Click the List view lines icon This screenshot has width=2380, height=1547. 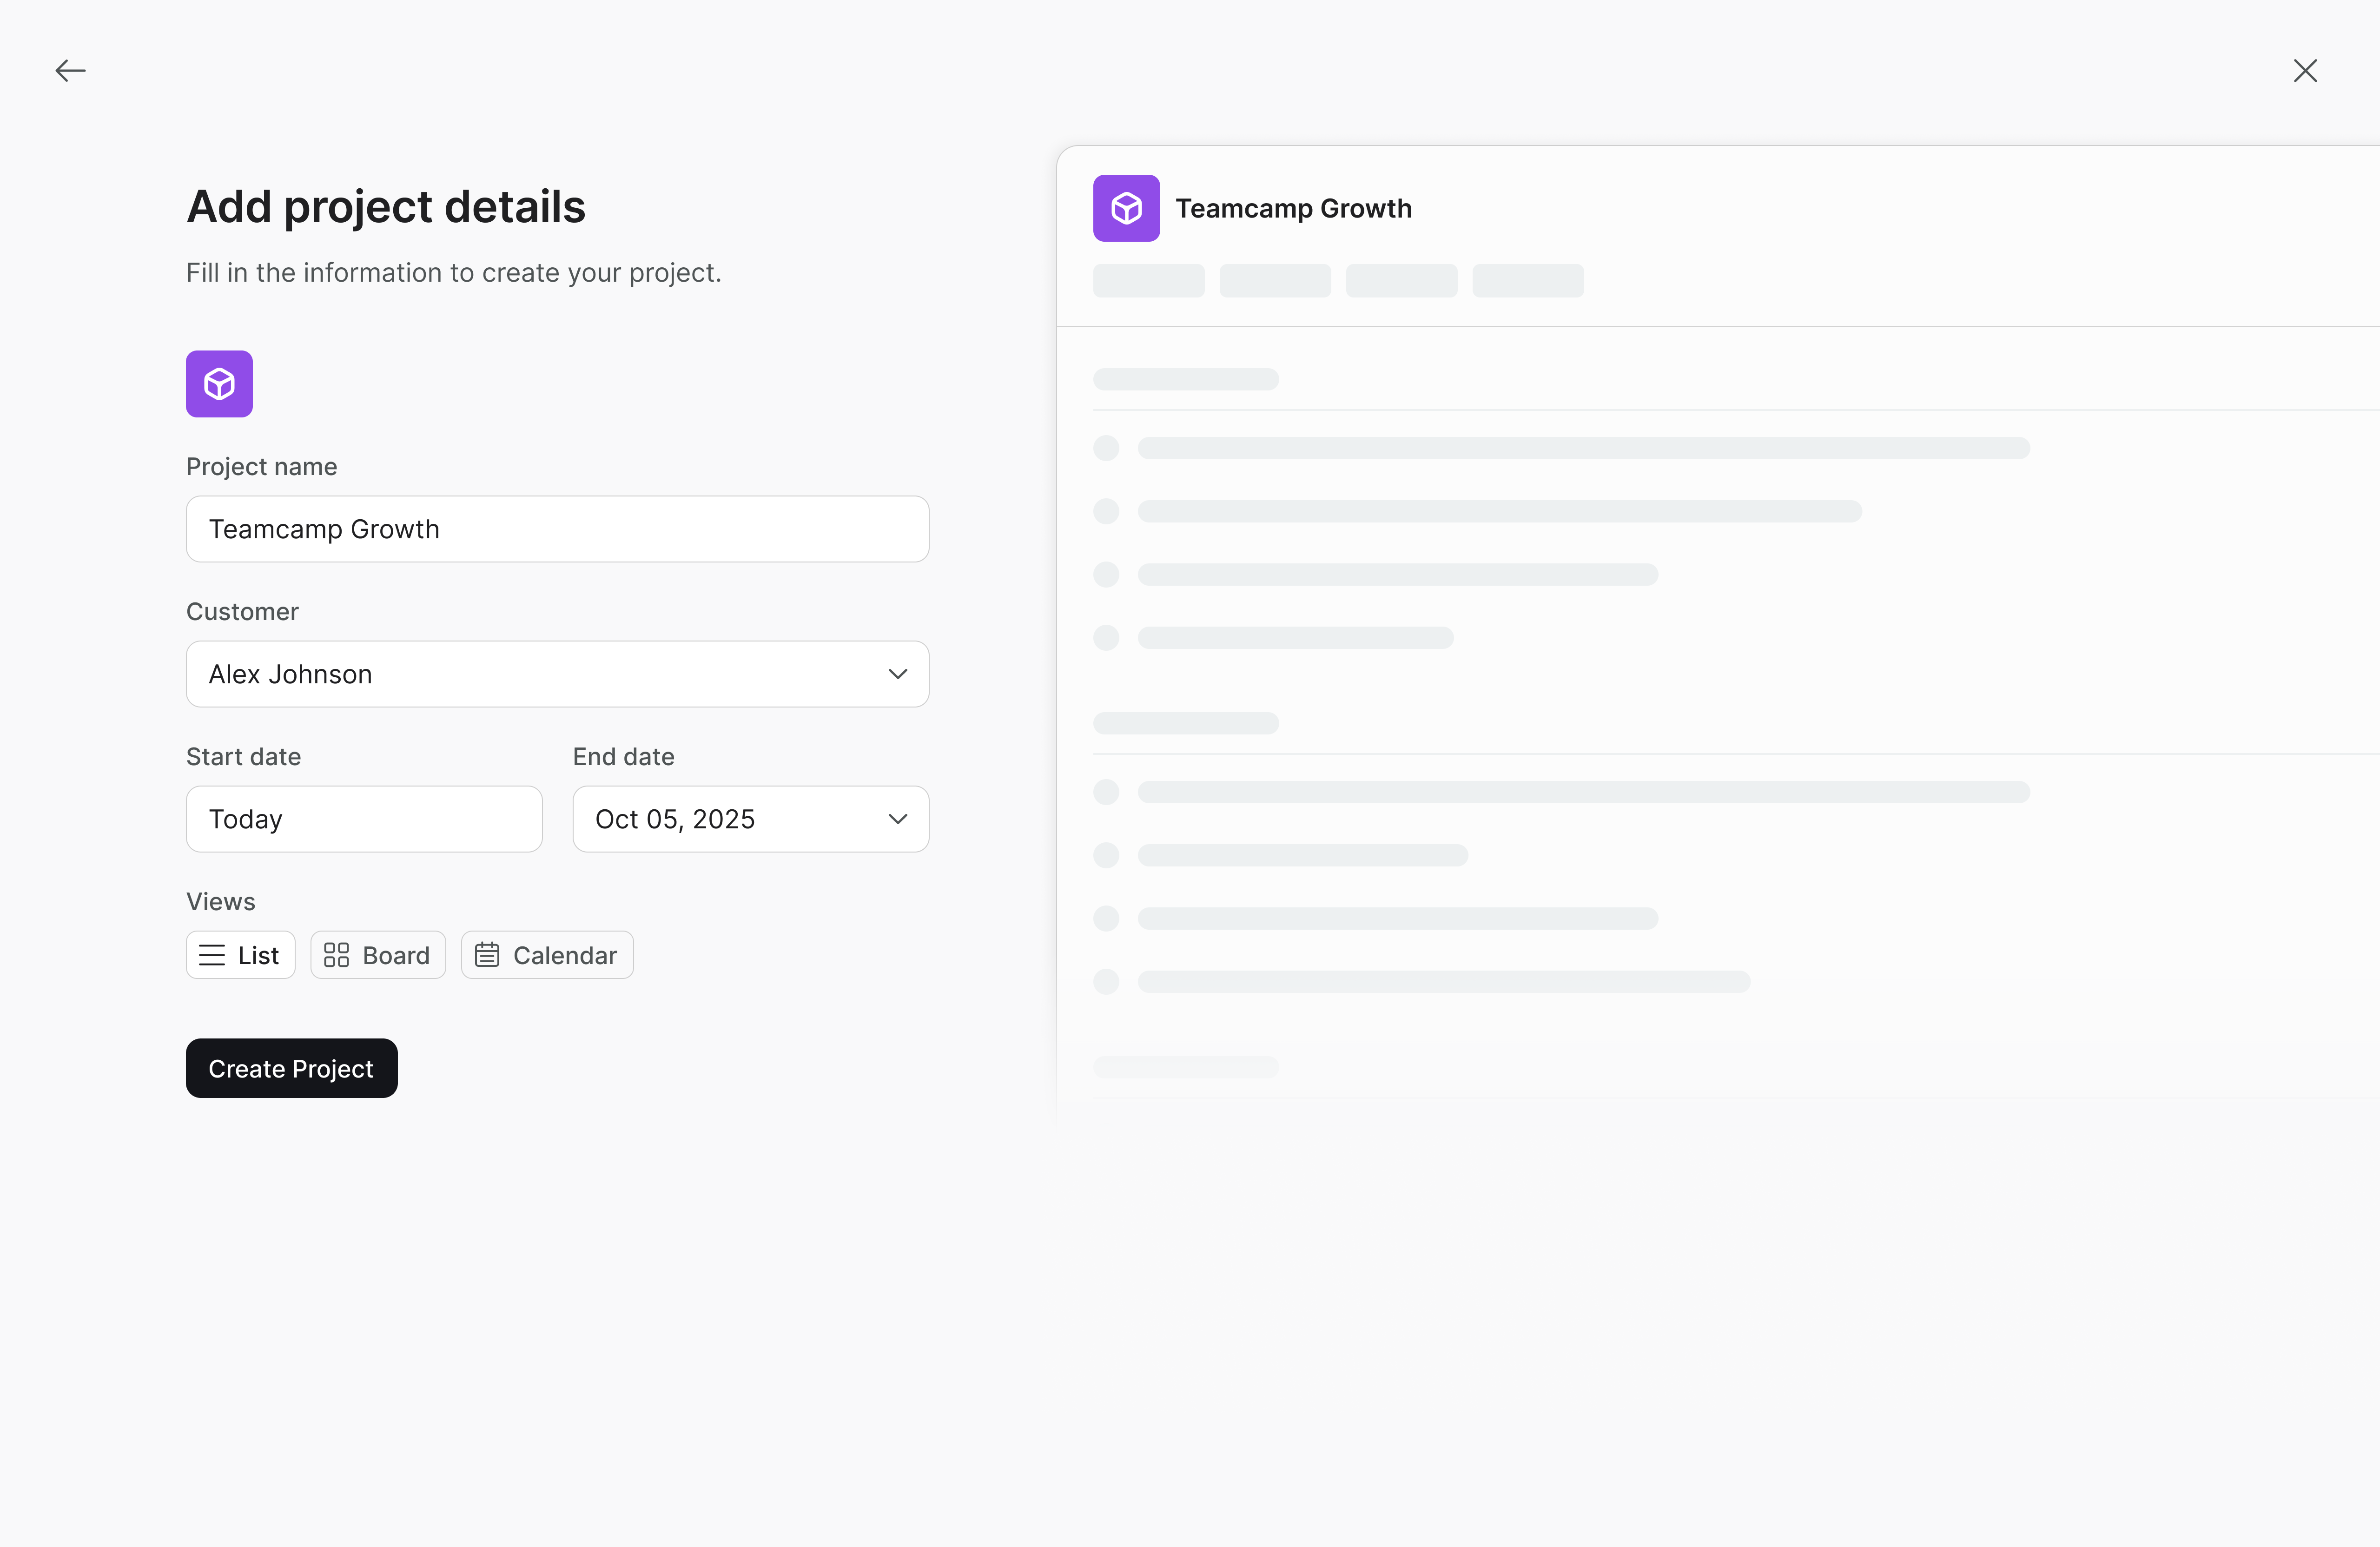click(212, 955)
